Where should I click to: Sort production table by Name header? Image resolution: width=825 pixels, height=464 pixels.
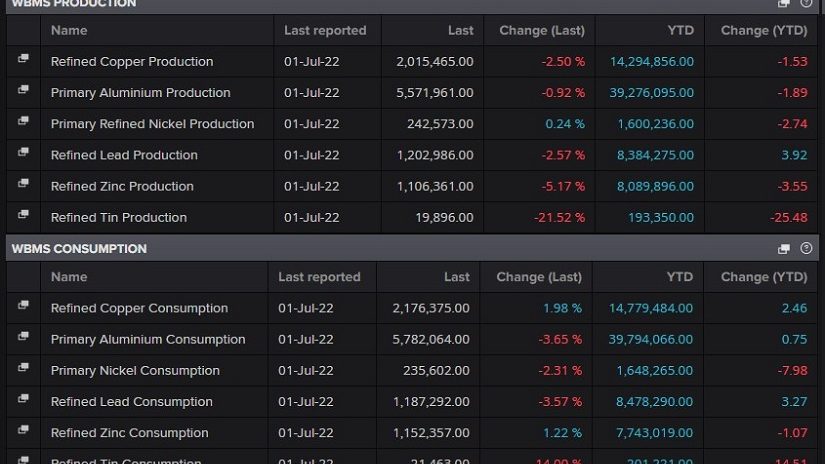click(x=69, y=31)
